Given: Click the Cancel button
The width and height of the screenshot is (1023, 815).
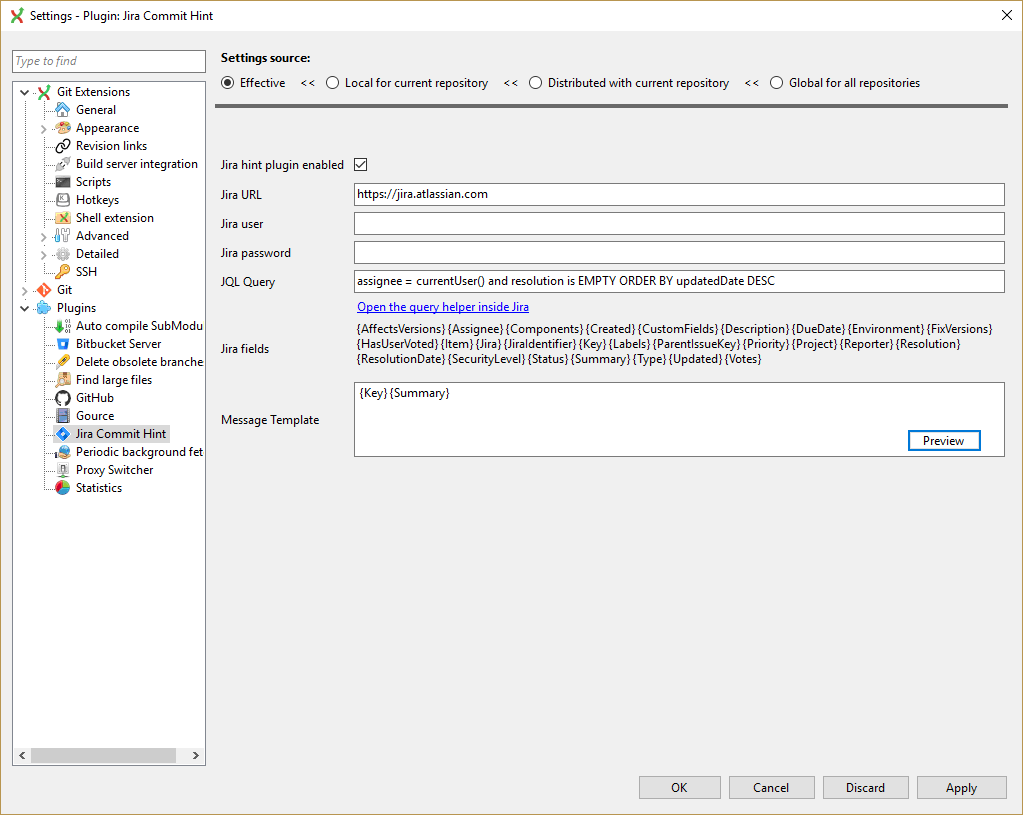Looking at the screenshot, I should pyautogui.click(x=771, y=788).
